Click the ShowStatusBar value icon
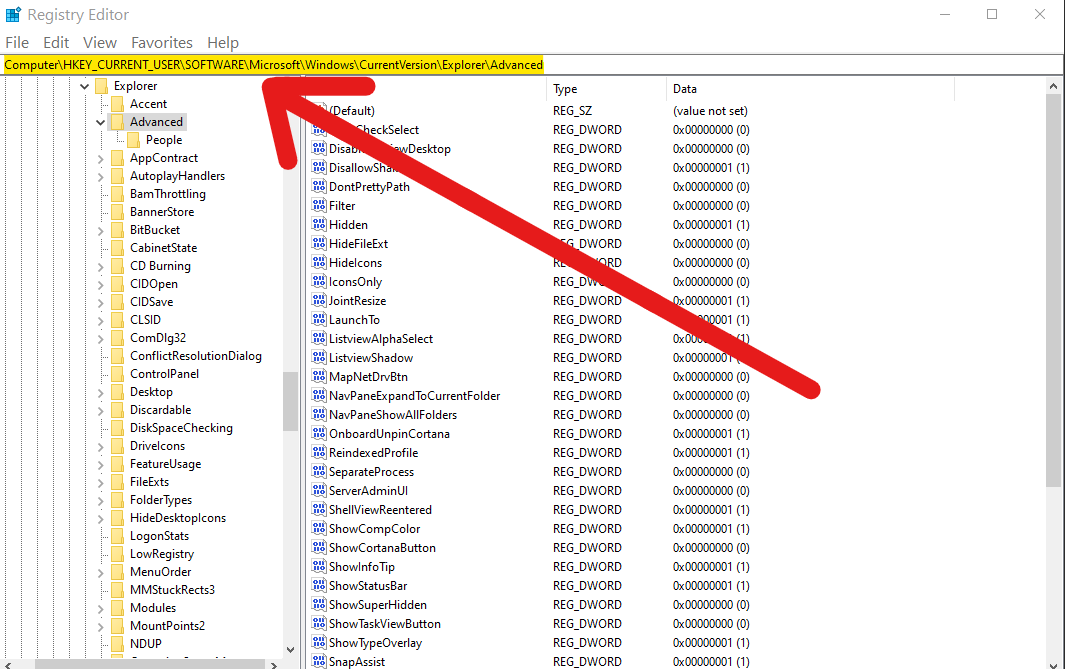This screenshot has height=669, width=1065. point(320,586)
